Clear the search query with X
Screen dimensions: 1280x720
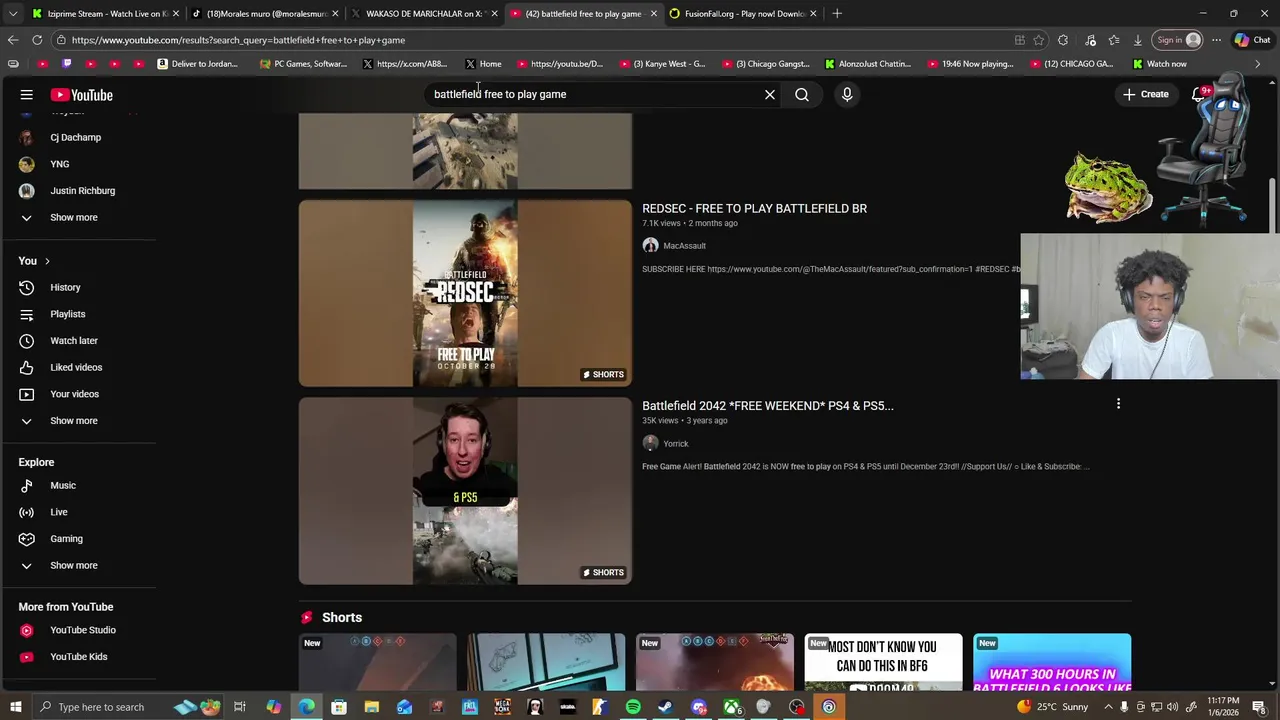tap(770, 94)
